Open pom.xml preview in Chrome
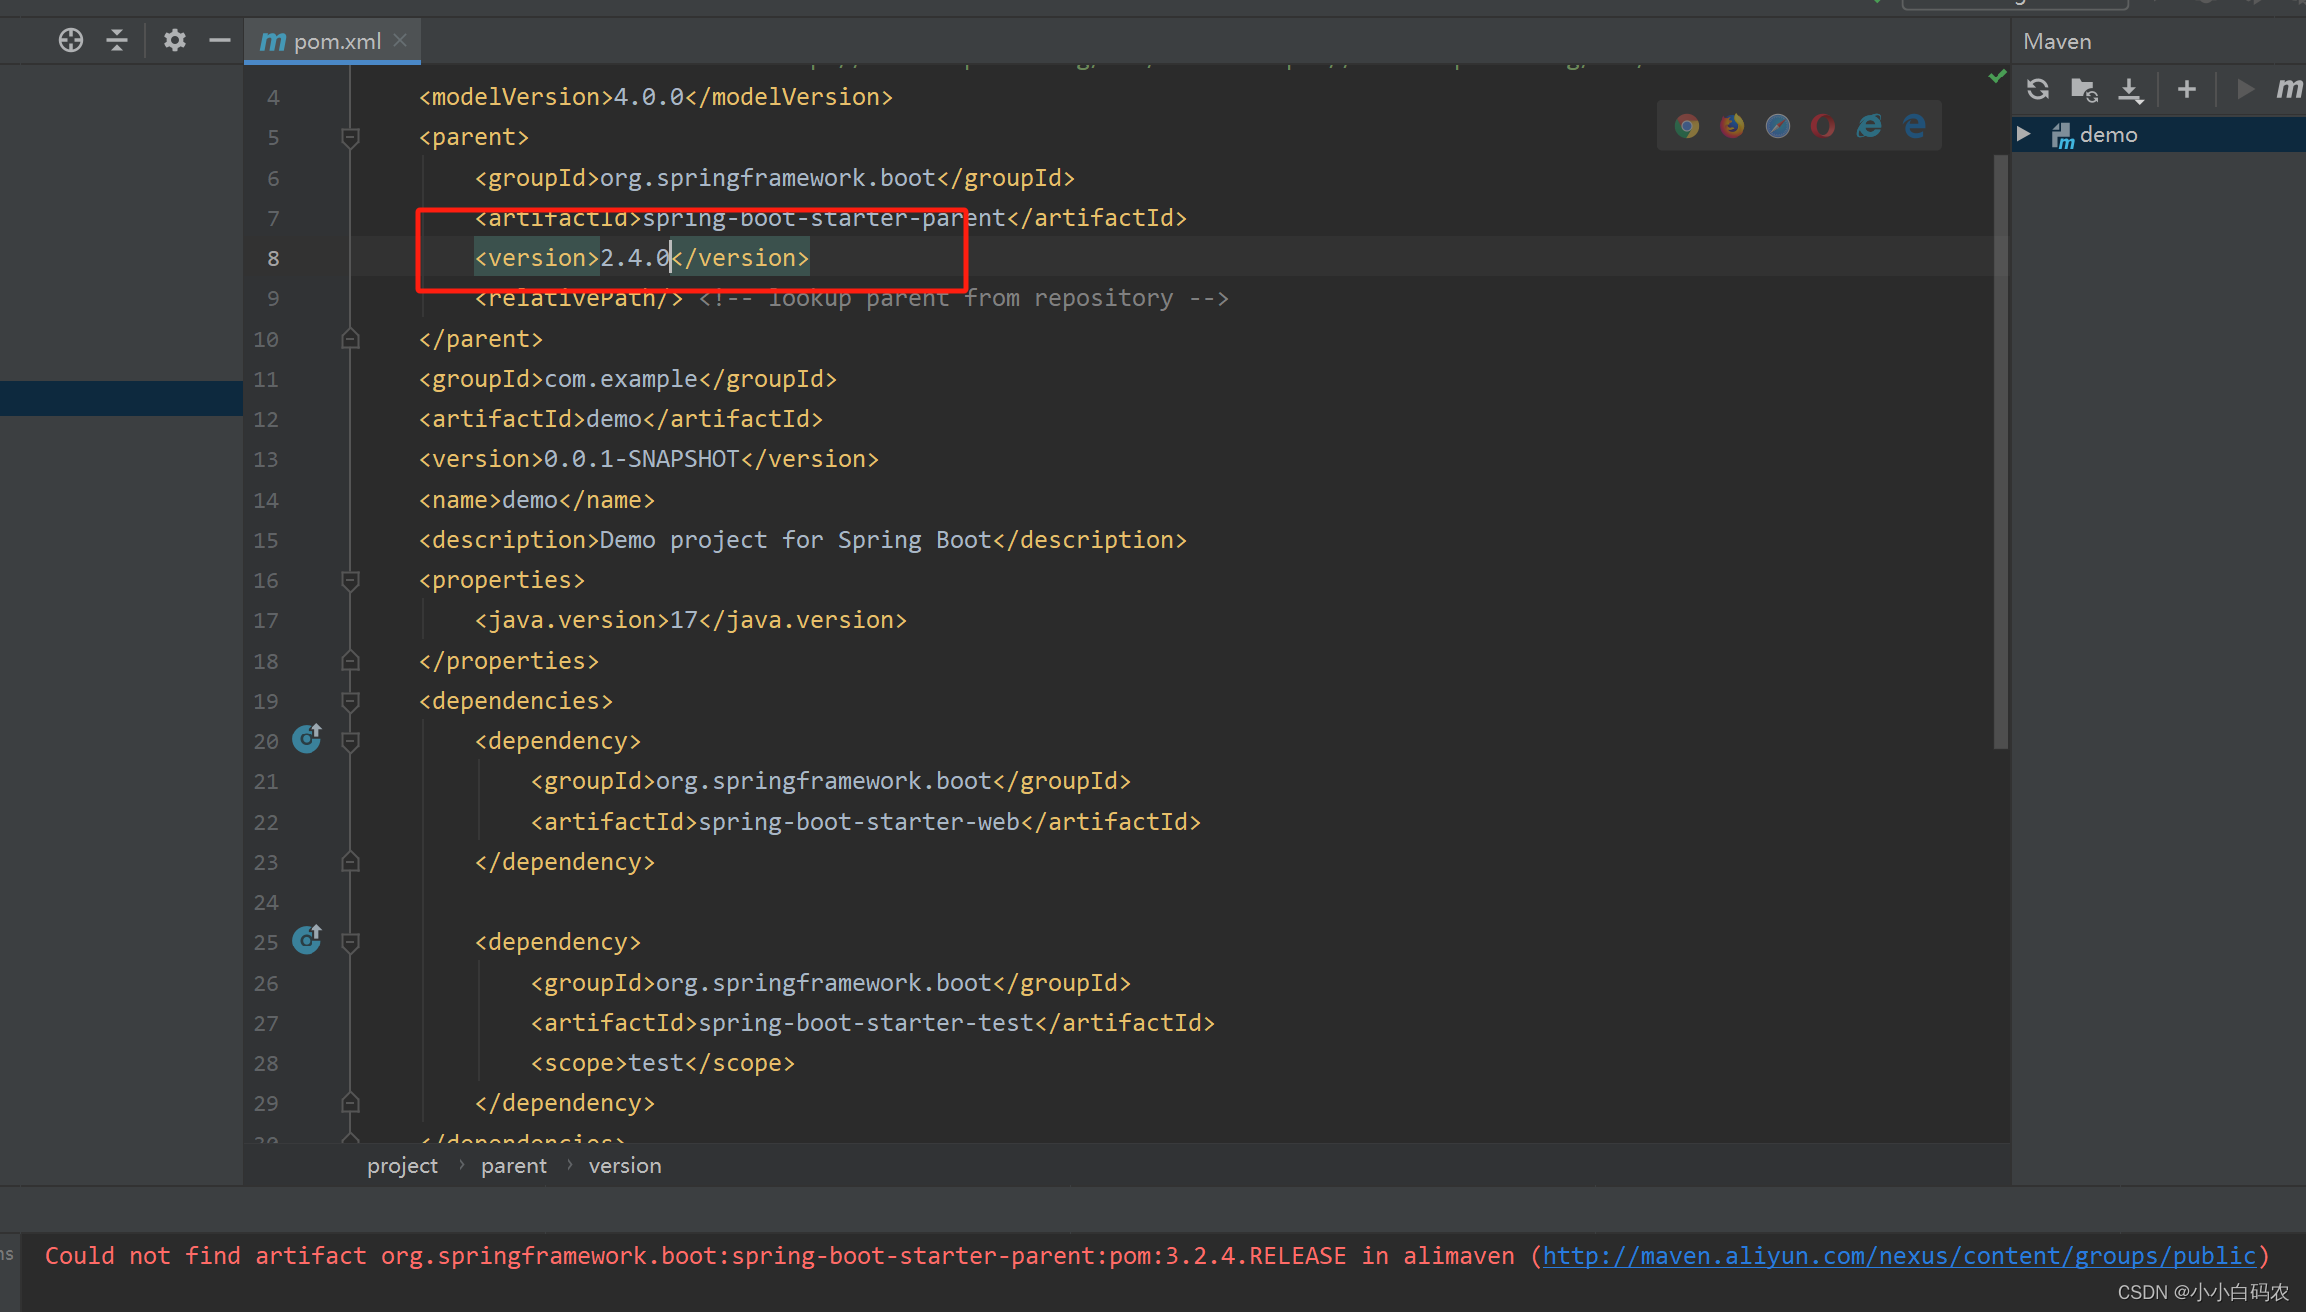 coord(1687,126)
